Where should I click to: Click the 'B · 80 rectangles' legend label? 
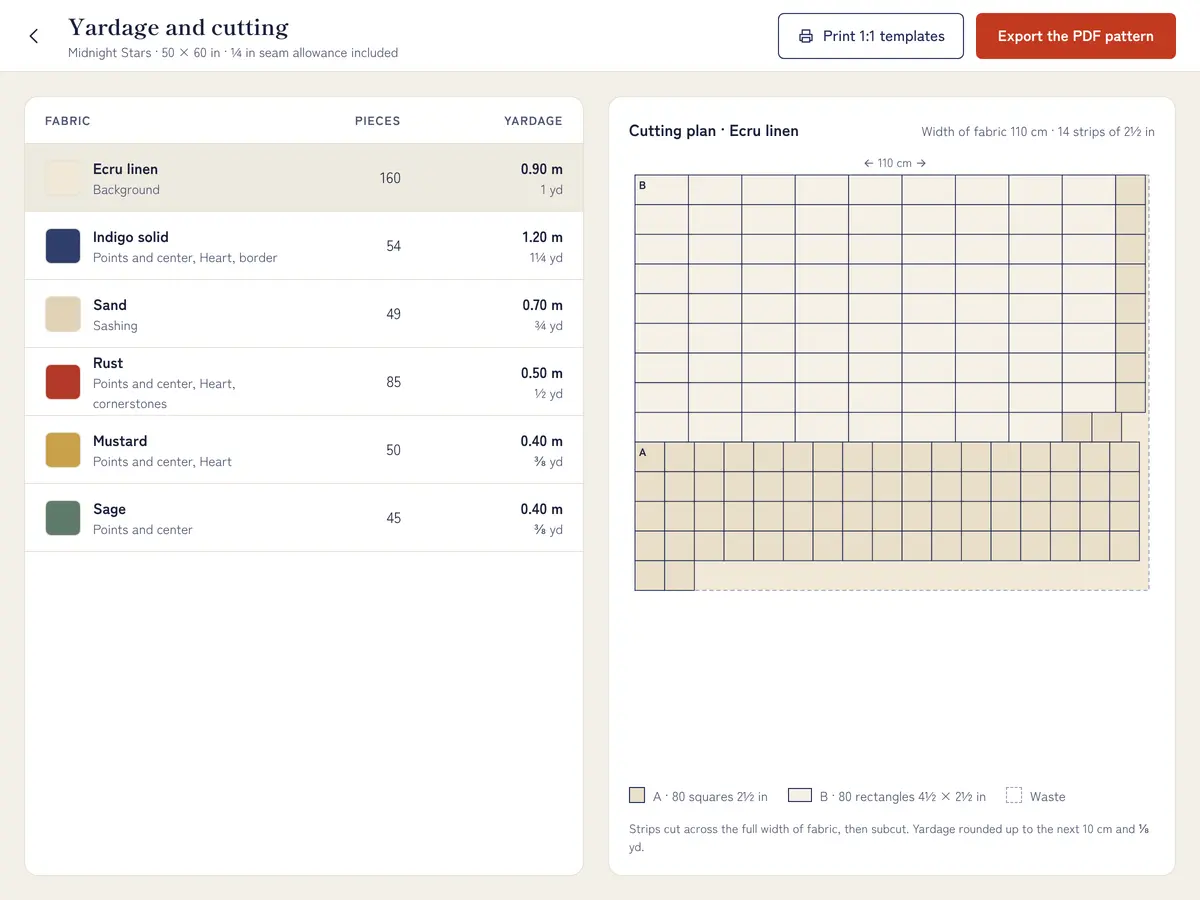click(x=902, y=797)
